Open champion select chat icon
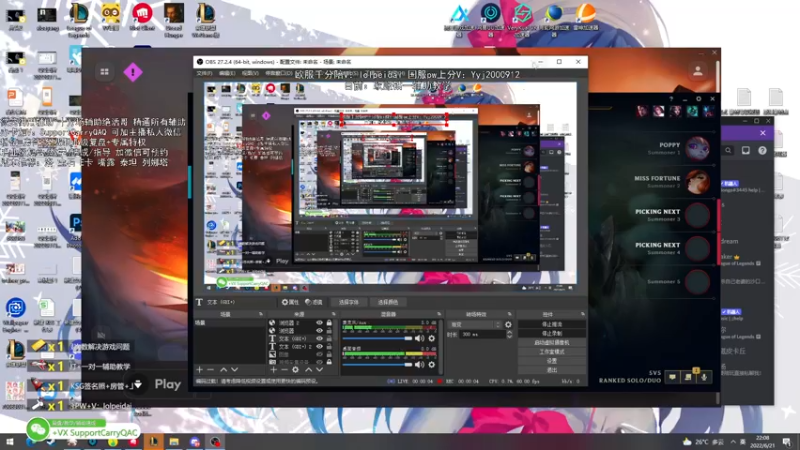Viewport: 800px width, 450px height. click(x=672, y=377)
